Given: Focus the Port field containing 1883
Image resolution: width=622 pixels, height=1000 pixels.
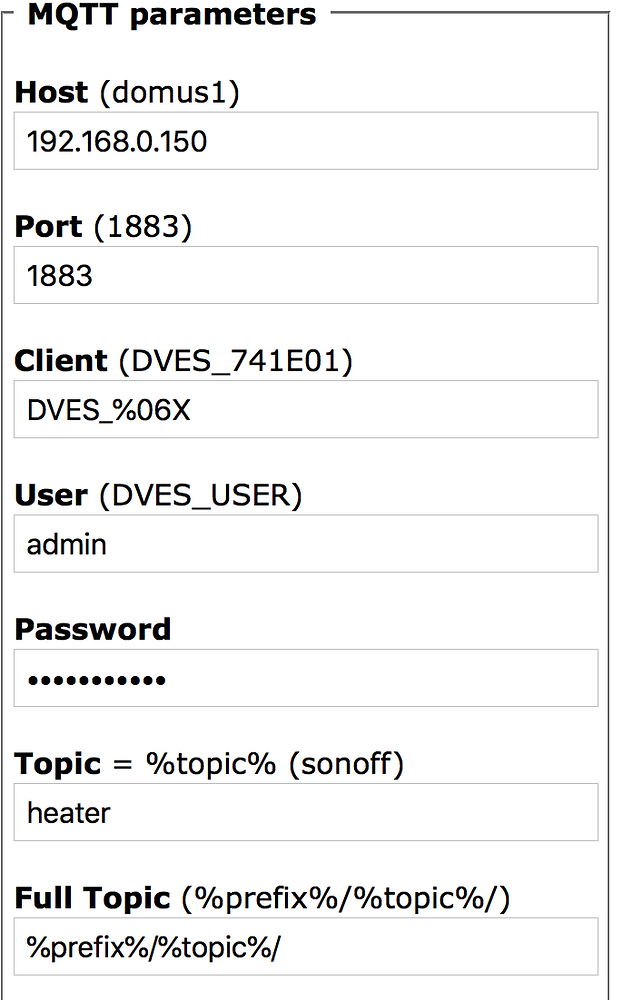Looking at the screenshot, I should pyautogui.click(x=306, y=276).
